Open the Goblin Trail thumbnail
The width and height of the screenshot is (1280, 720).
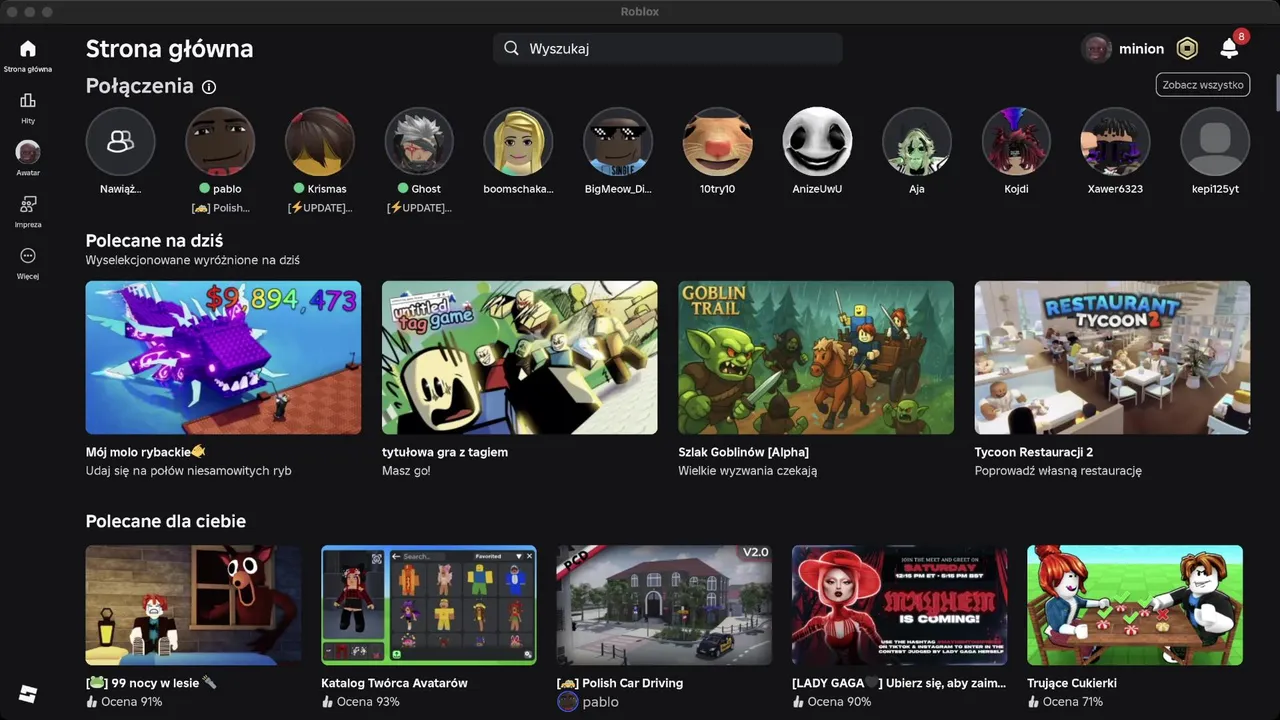pyautogui.click(x=816, y=357)
